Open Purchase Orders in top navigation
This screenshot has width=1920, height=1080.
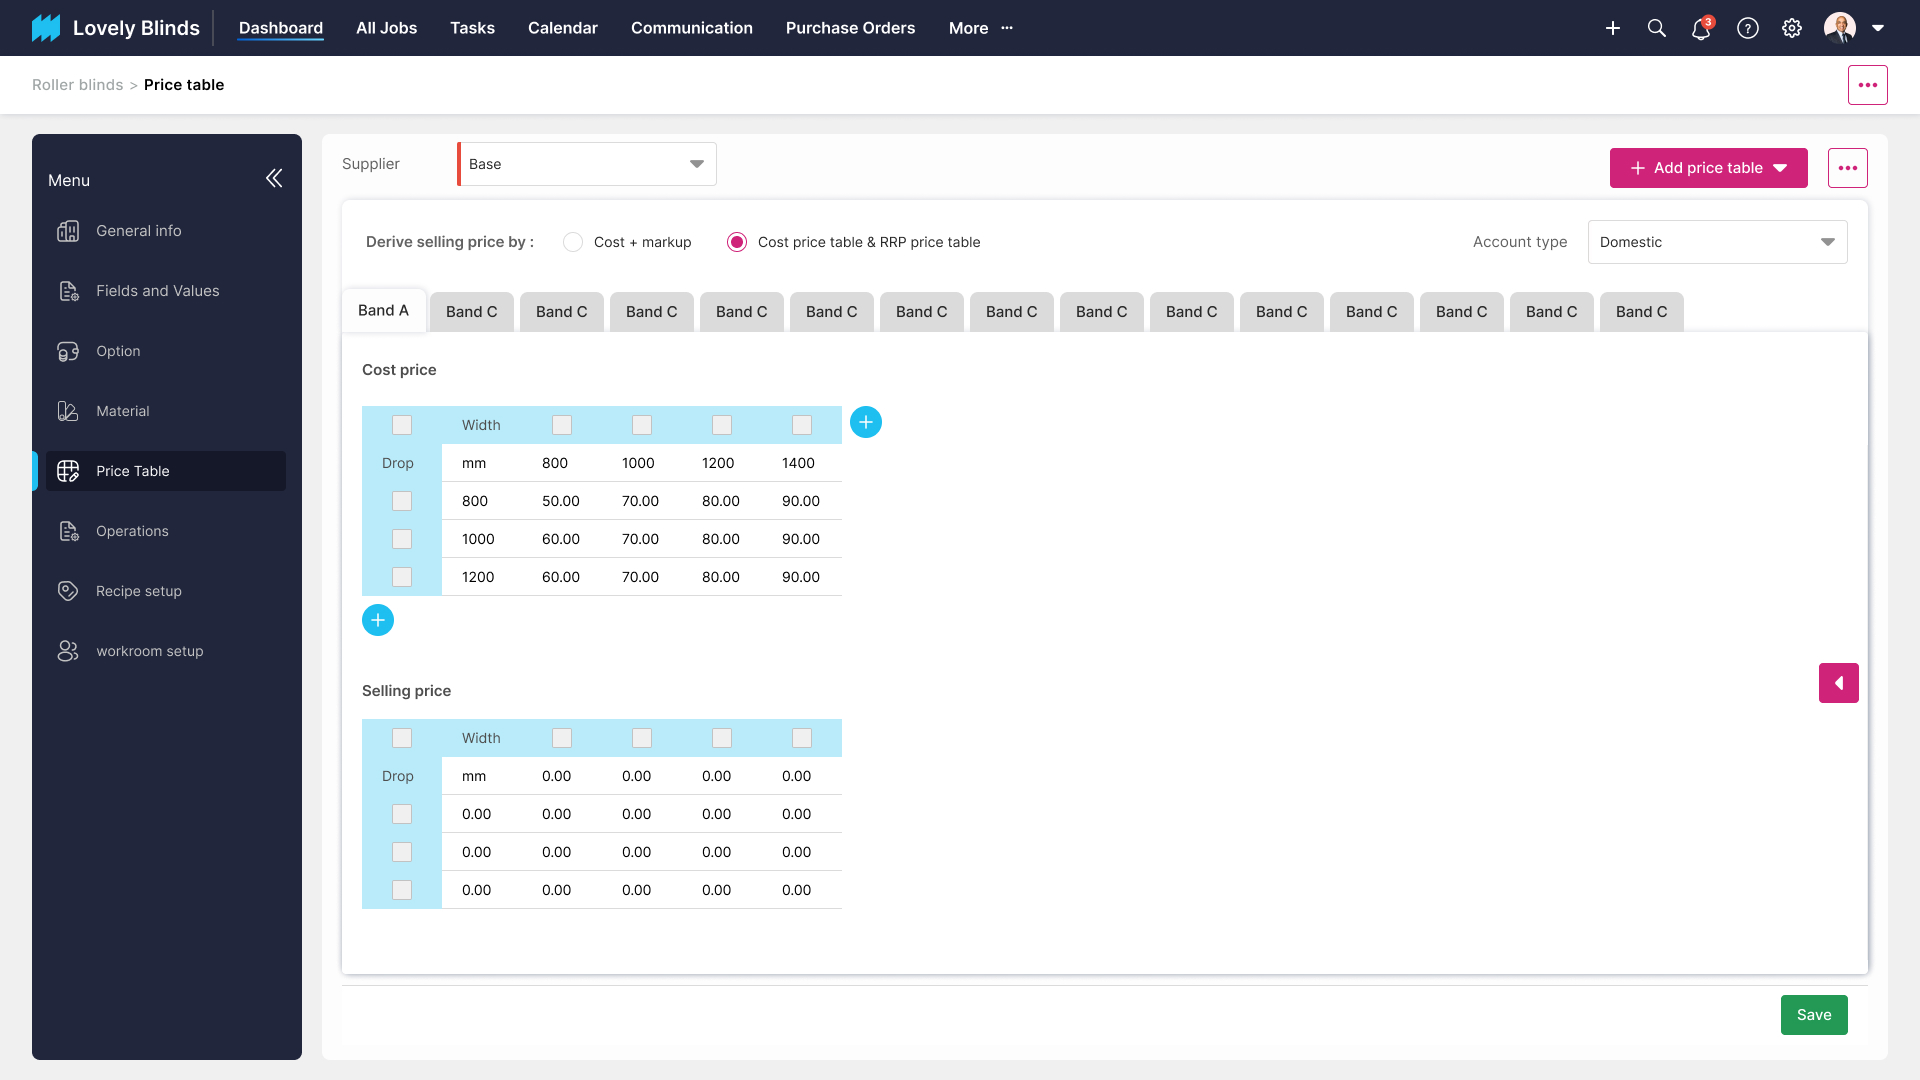850,28
